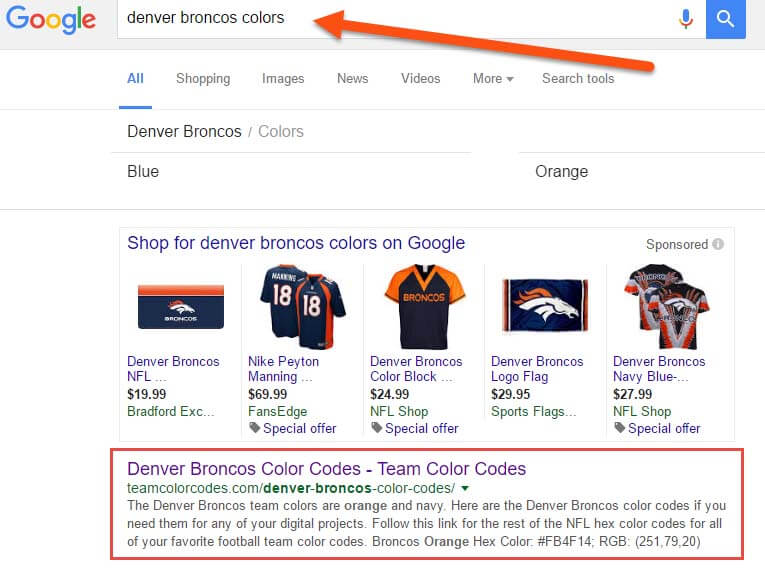765x571 pixels.
Task: Click the blue magnifier search button
Action: pyautogui.click(x=725, y=19)
